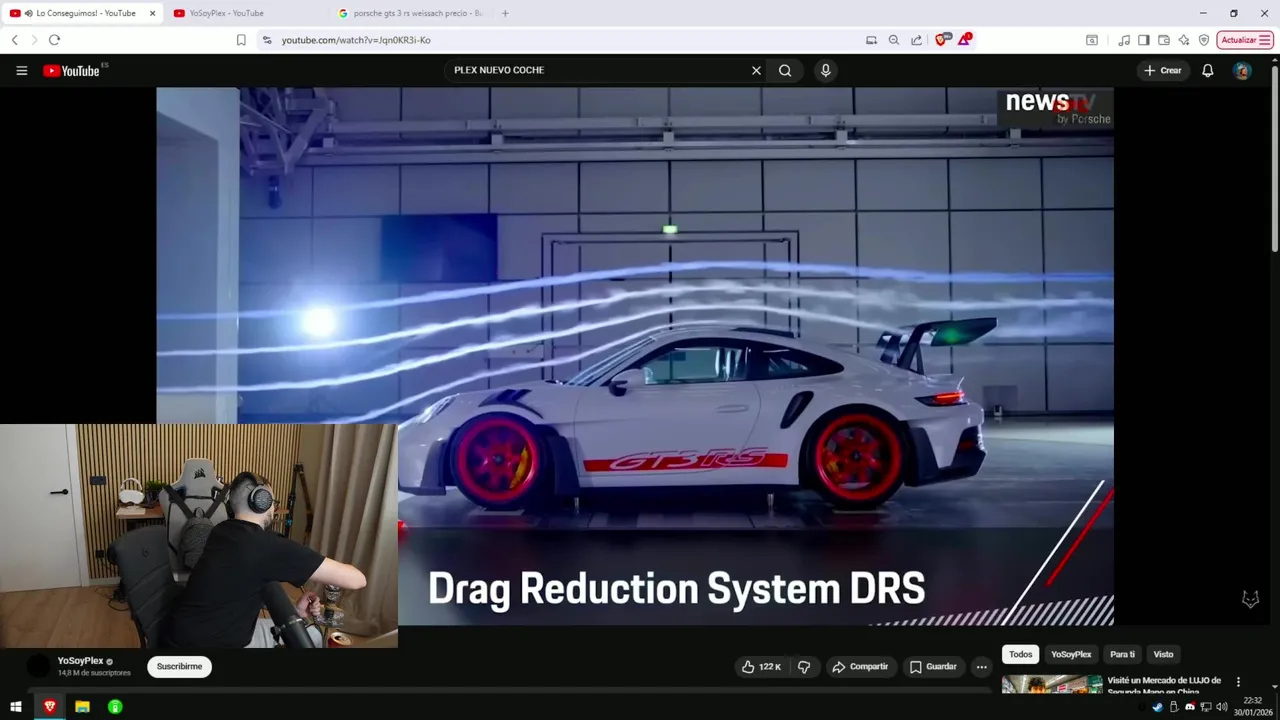The image size is (1280, 720).
Task: Open the YouTube notifications bell
Action: pyautogui.click(x=1208, y=71)
